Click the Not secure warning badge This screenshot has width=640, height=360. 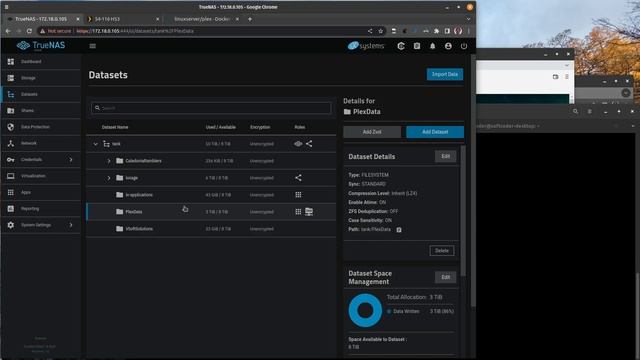tap(56, 31)
